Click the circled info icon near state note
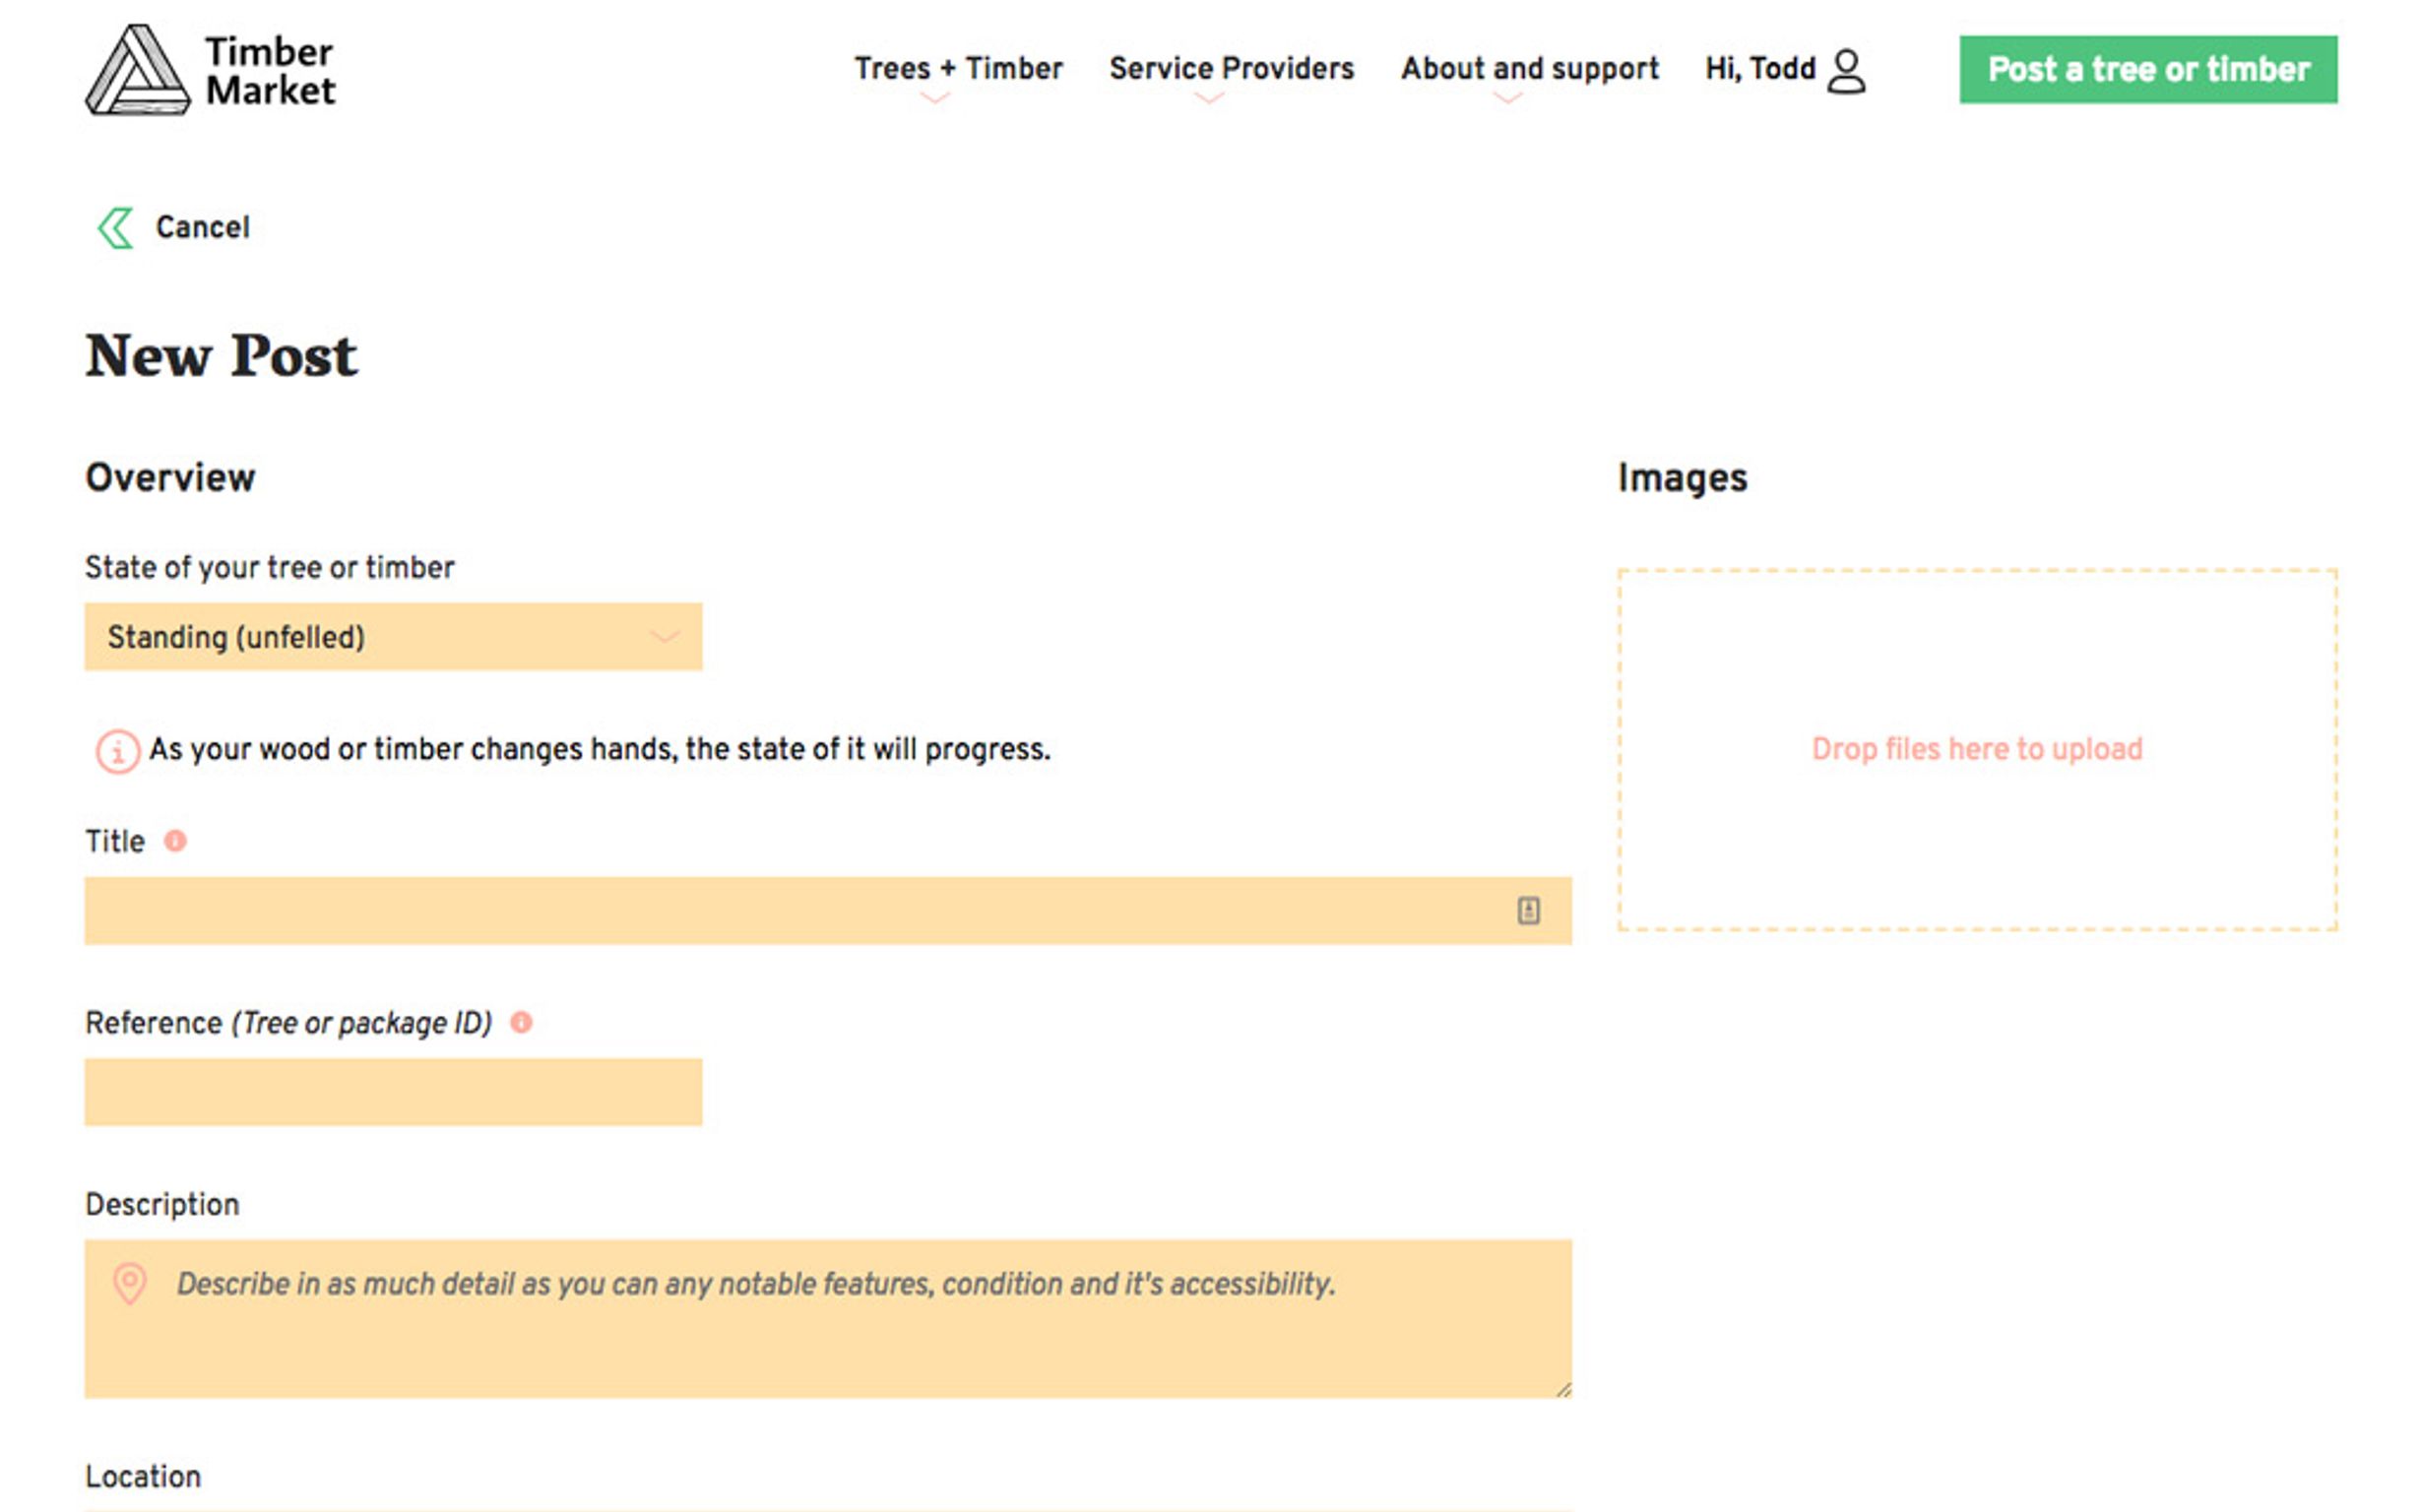 [x=117, y=750]
